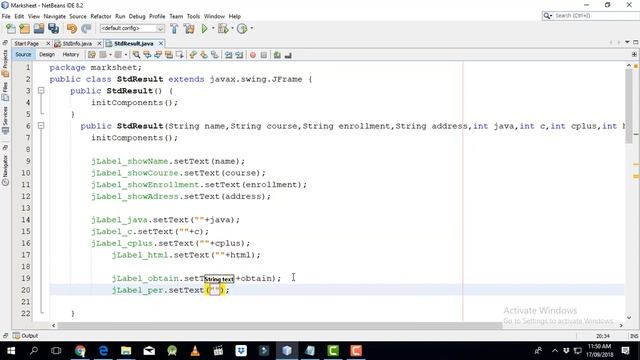
Task: Click the scroll-down arrow of editor scrollbar
Action: coord(629,317)
